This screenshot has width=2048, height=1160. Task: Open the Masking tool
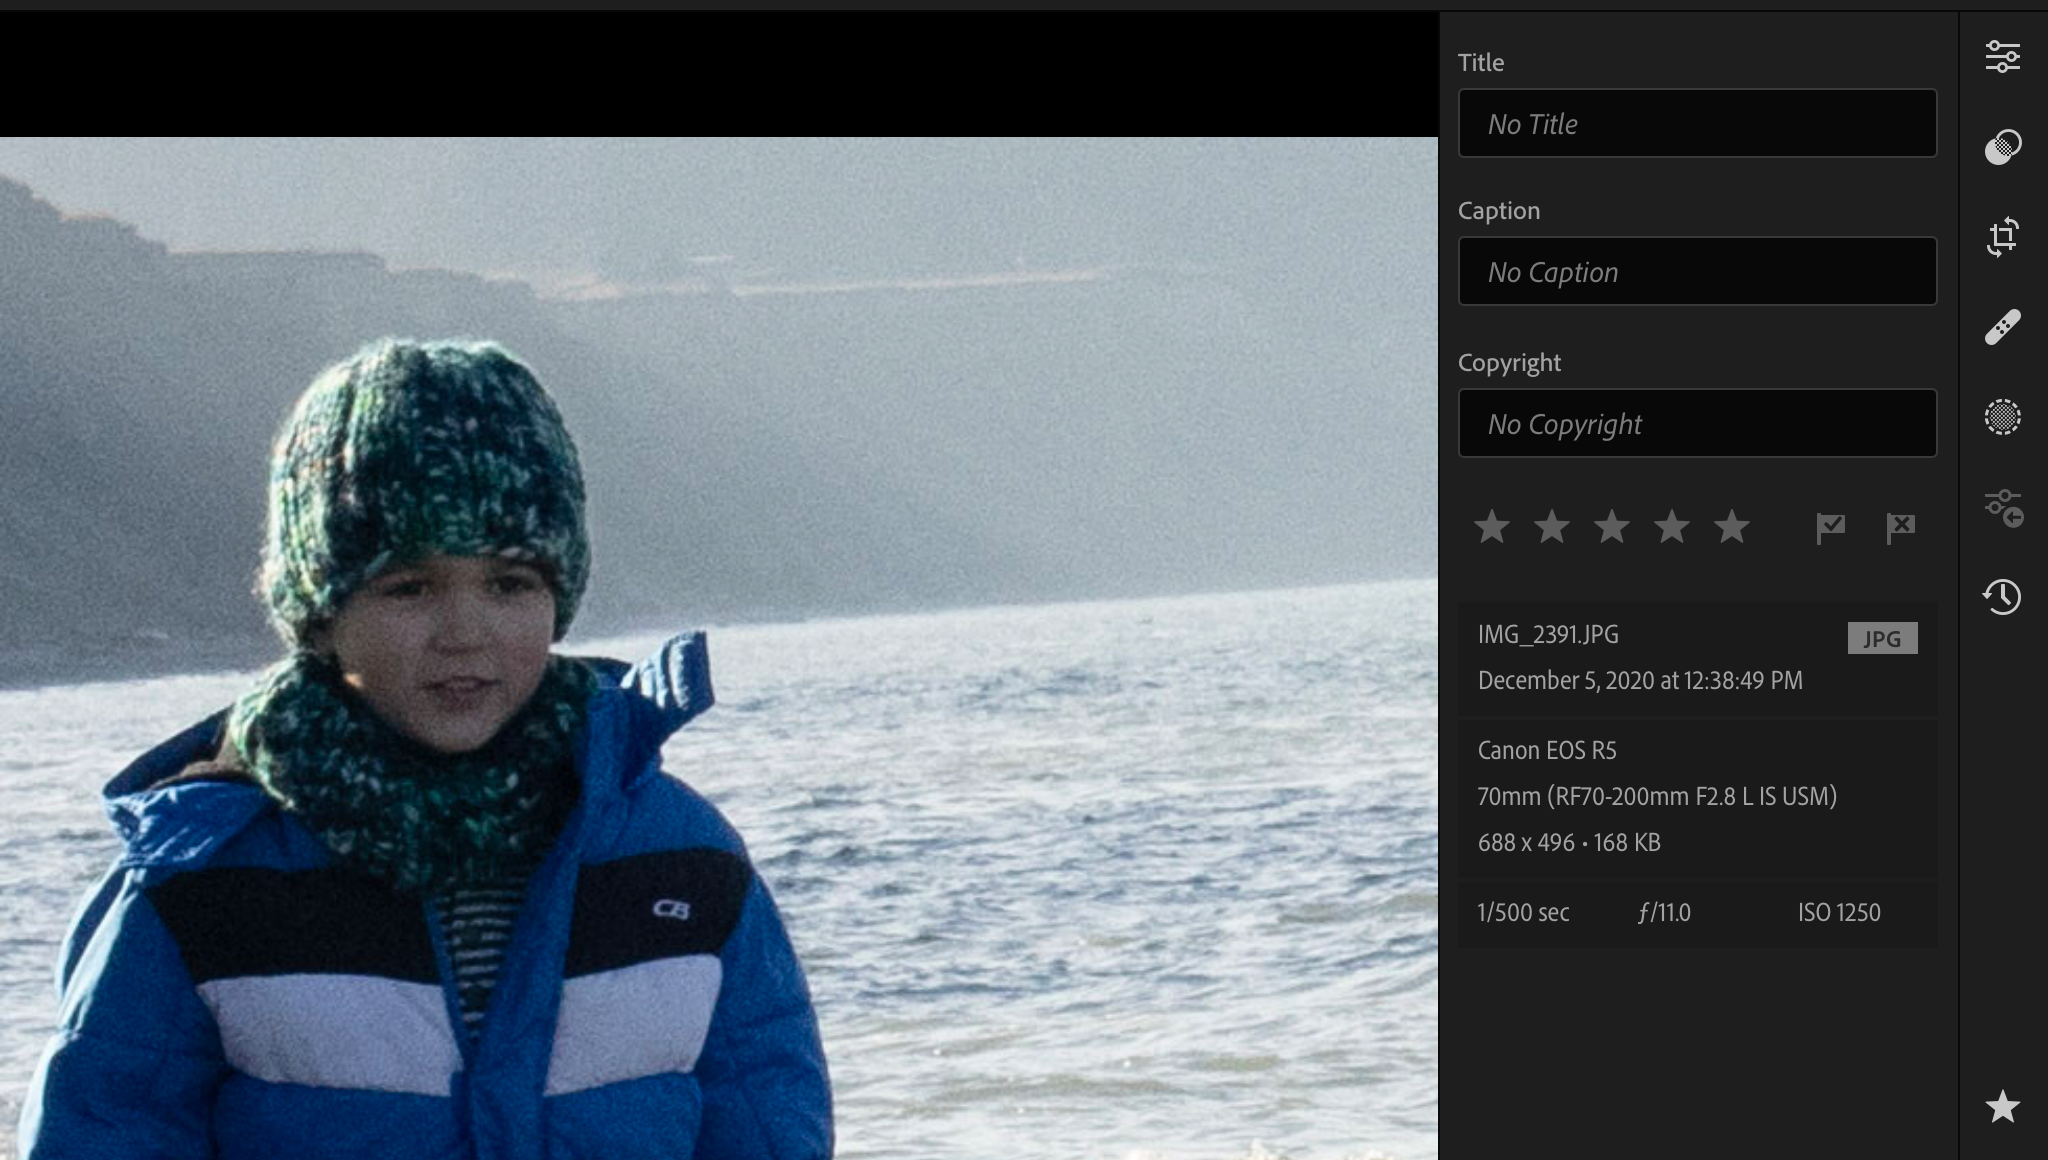pos(2002,417)
